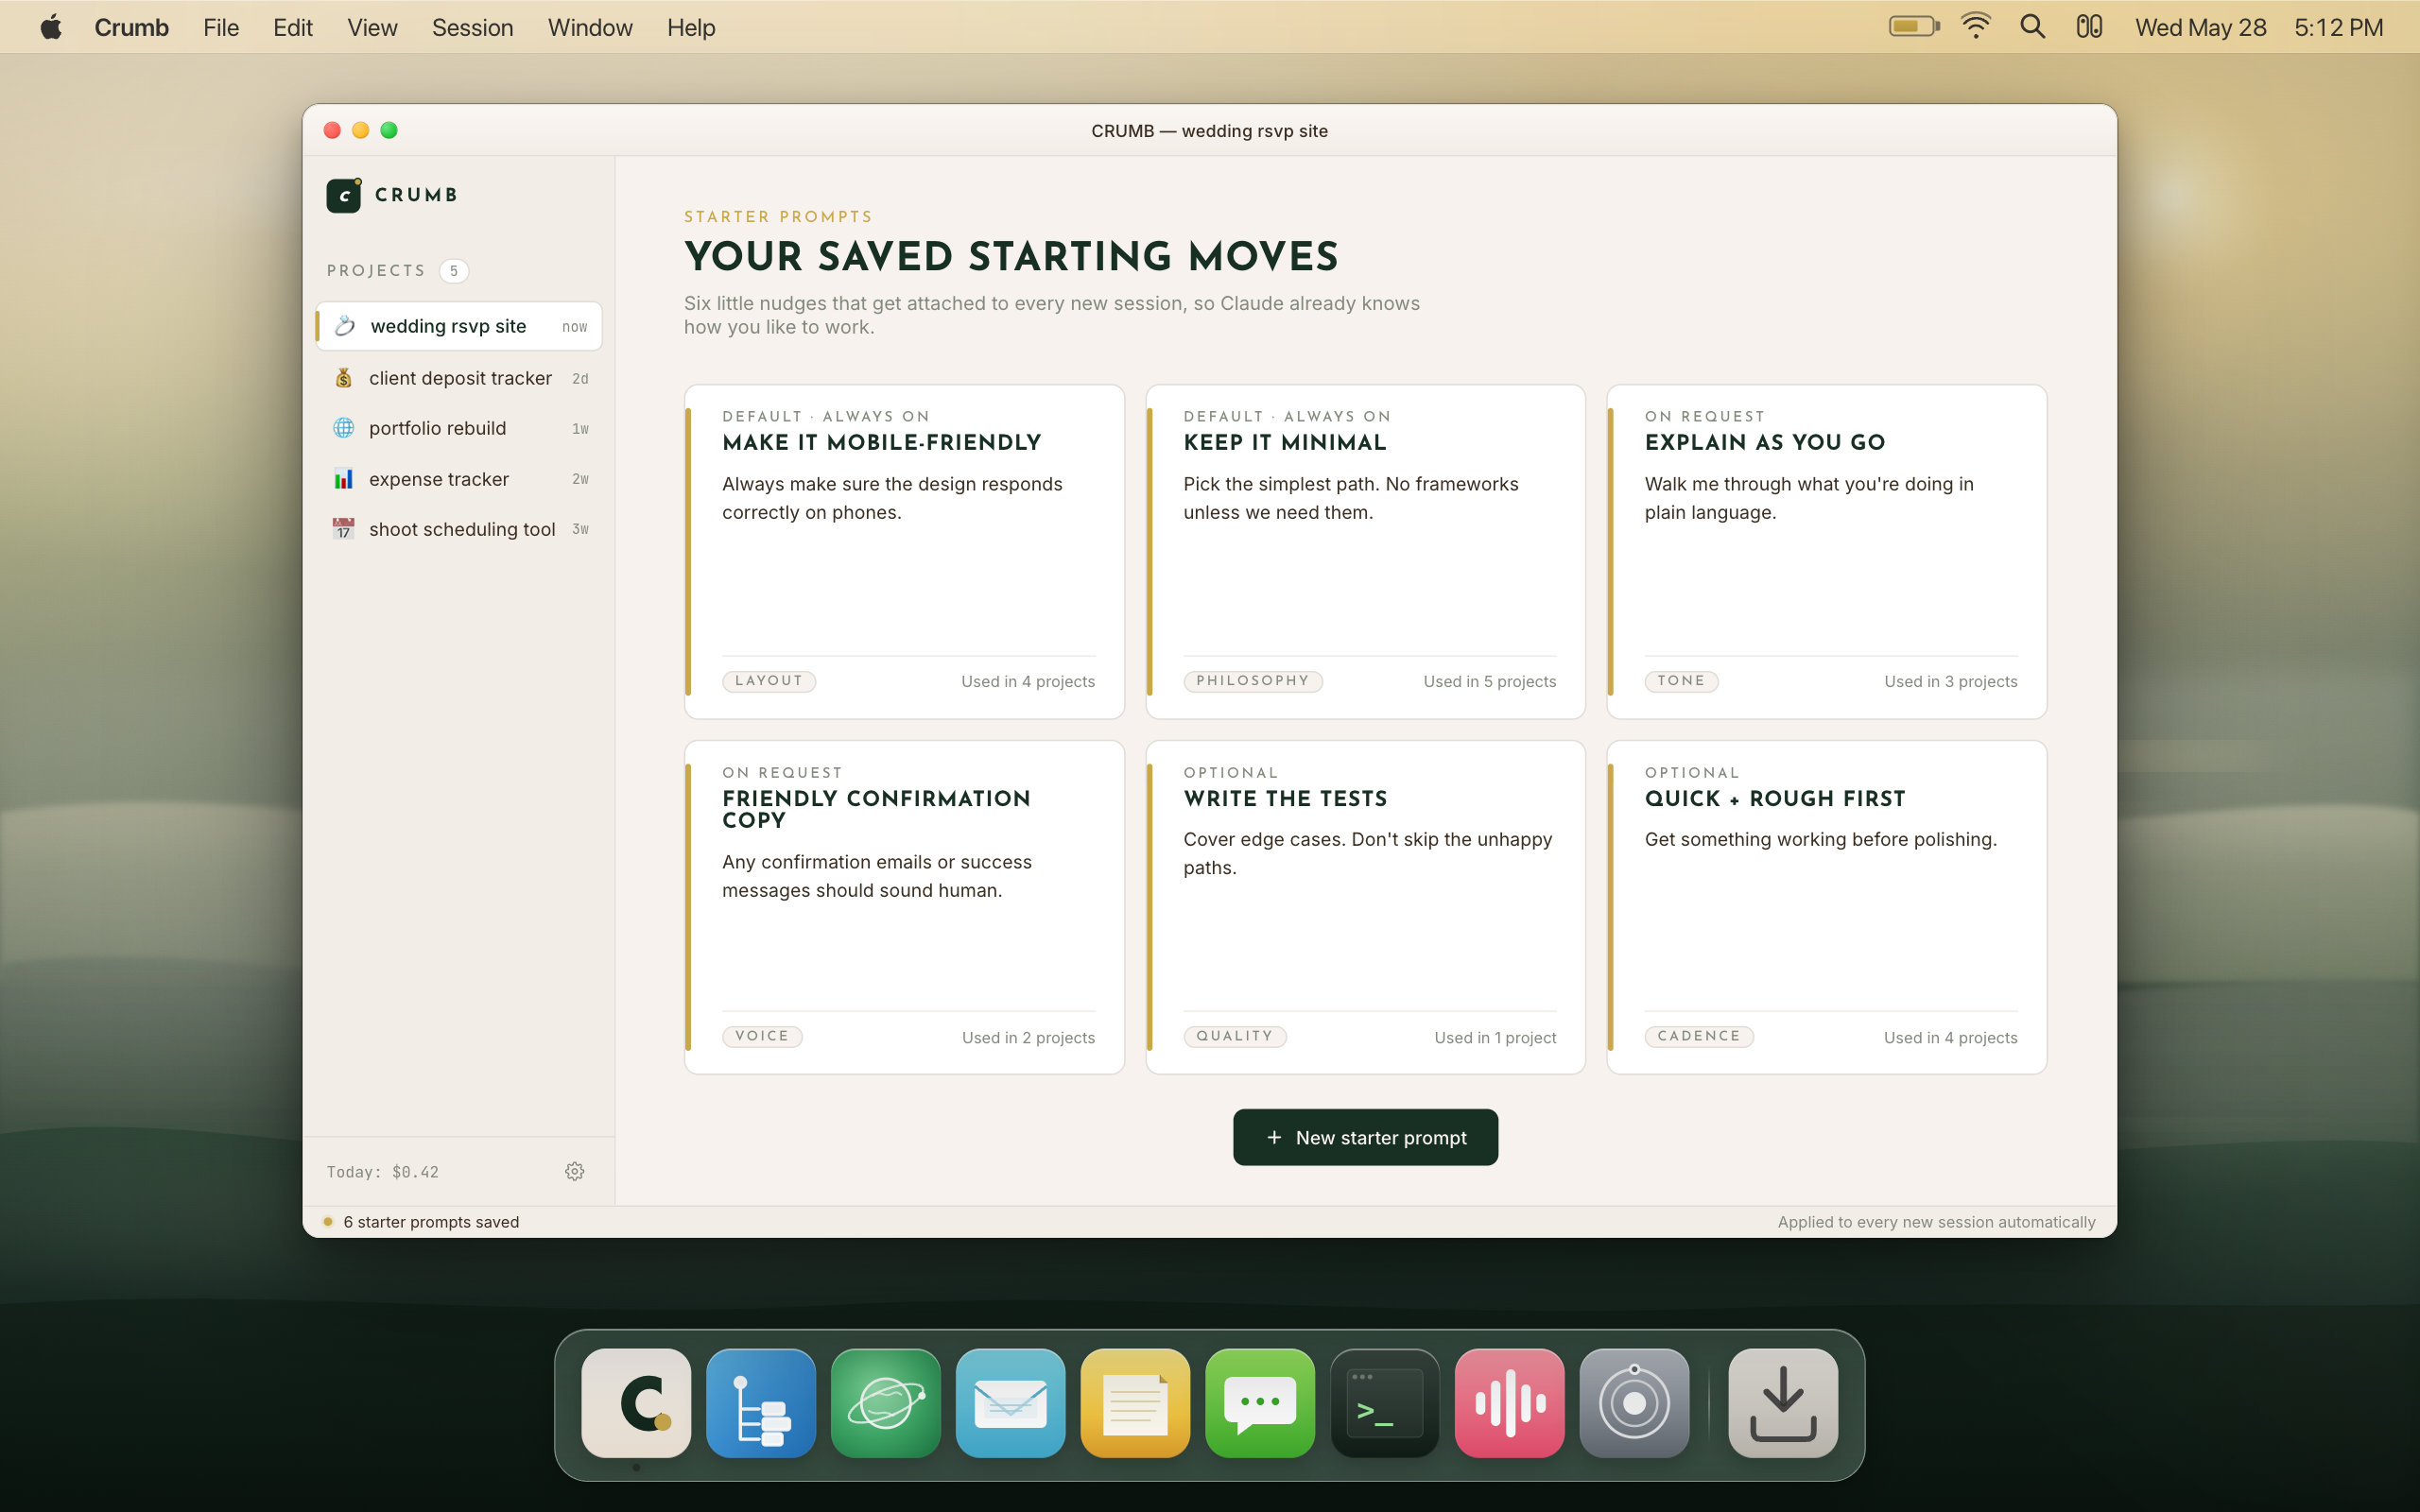
Task: Open the Friendly Confirmation Copy card
Action: (904, 907)
